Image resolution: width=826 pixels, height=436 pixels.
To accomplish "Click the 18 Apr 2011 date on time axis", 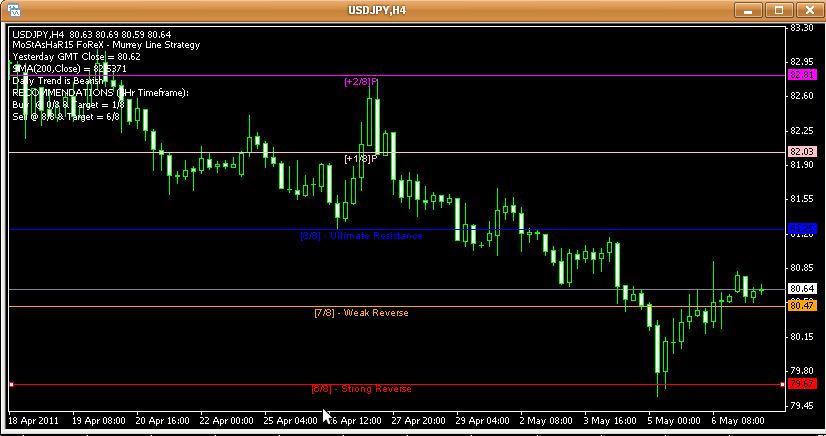I will 34,421.
